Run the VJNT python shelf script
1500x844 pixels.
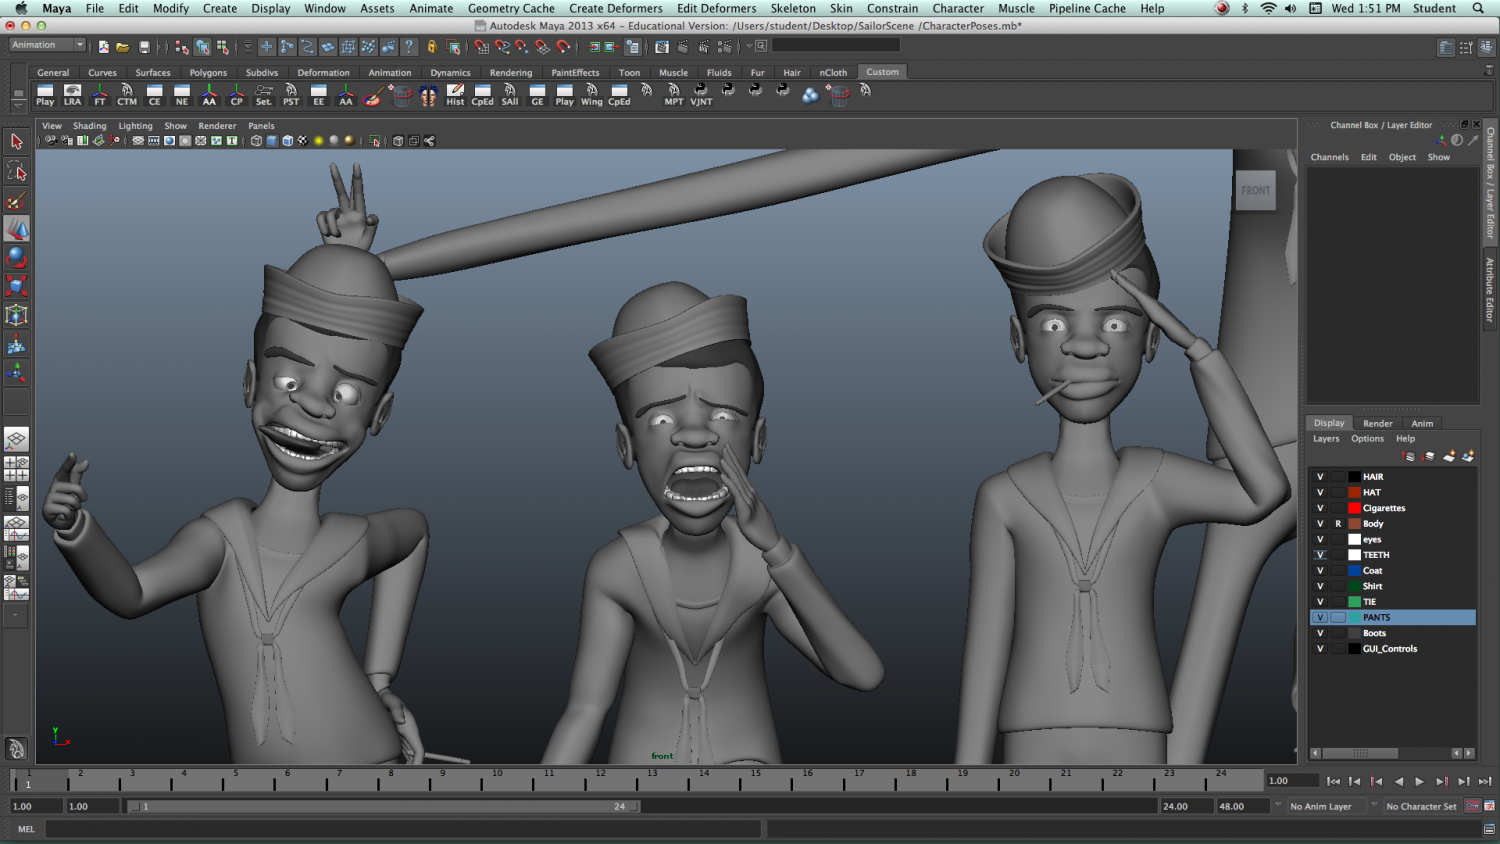(701, 95)
